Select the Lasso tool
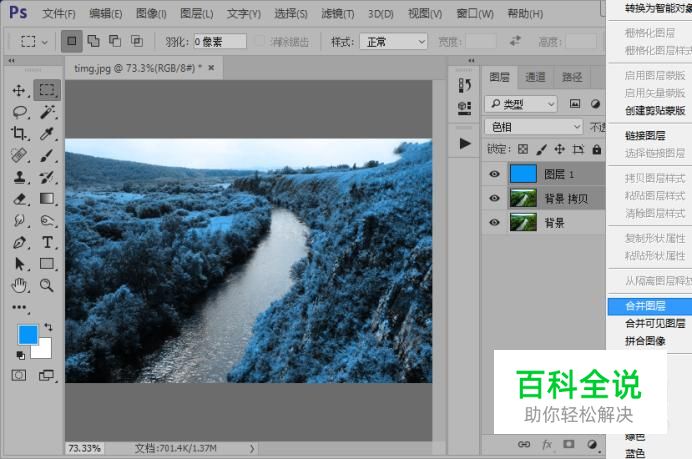 [x=20, y=113]
